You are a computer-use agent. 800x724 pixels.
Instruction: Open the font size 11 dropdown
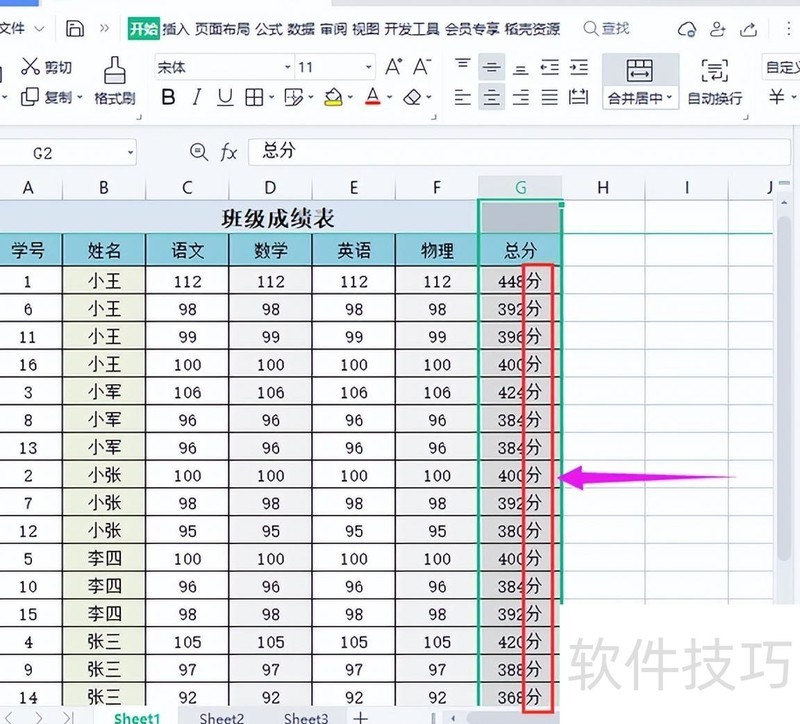368,67
